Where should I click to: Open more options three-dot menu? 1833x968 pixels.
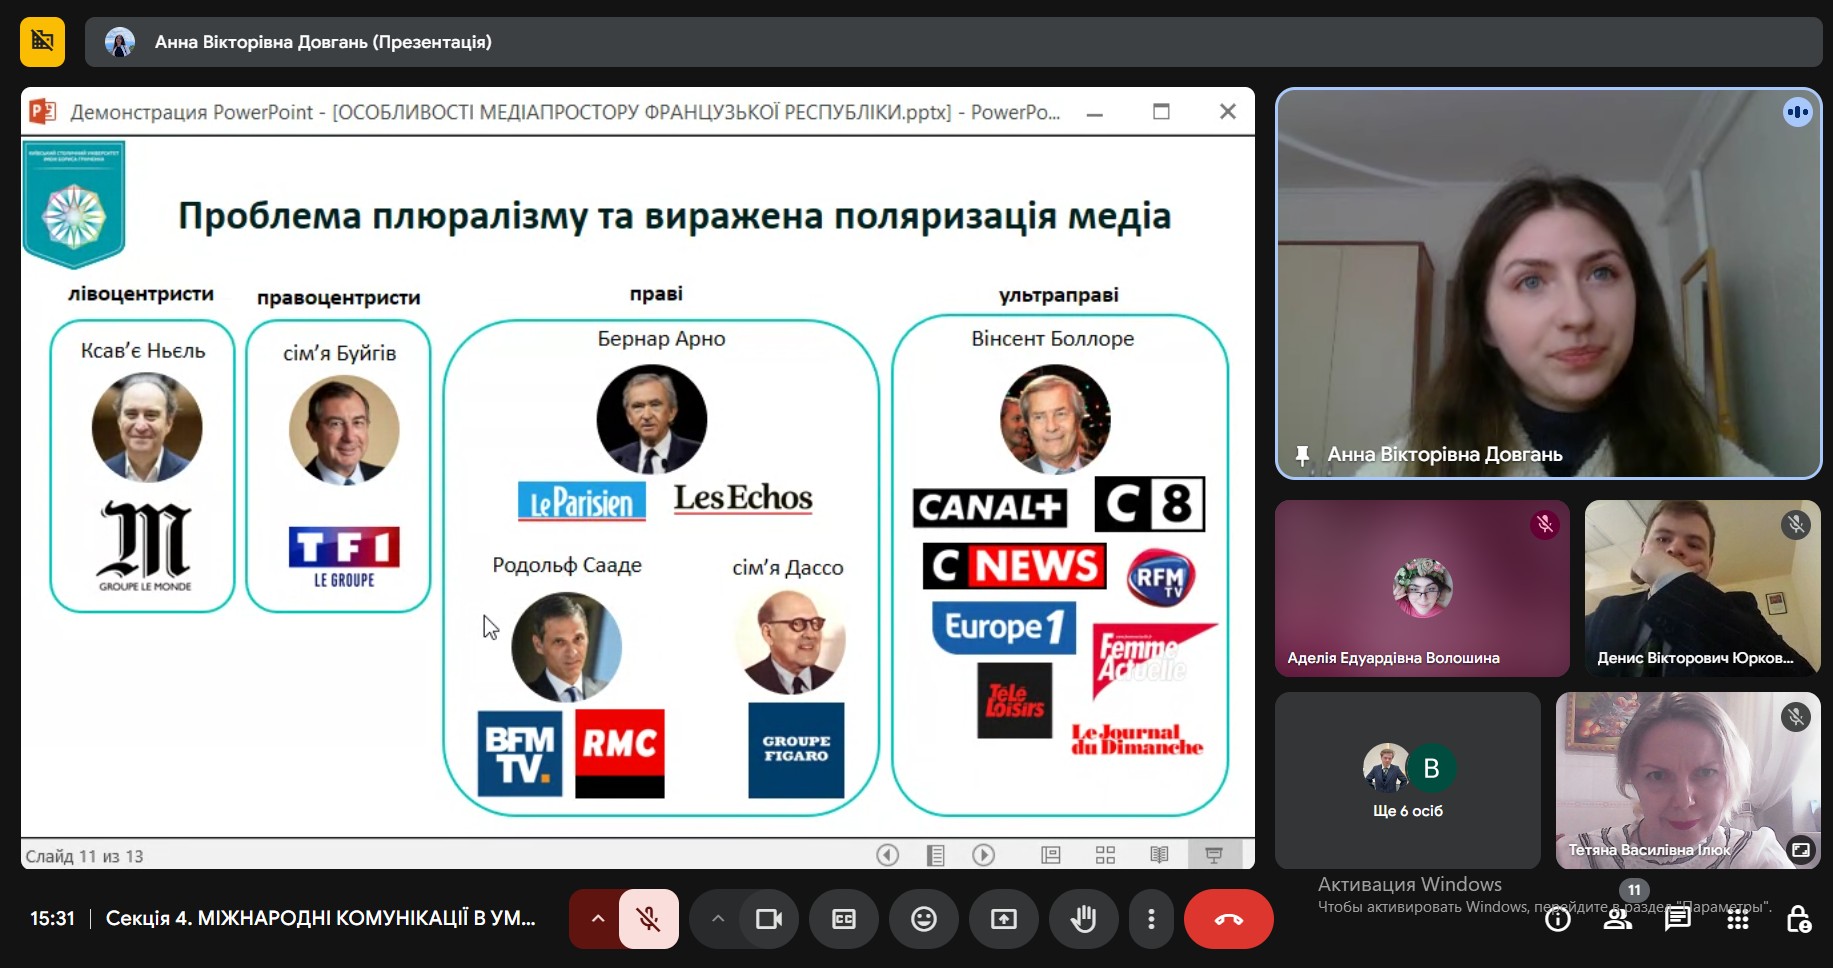point(1151,919)
